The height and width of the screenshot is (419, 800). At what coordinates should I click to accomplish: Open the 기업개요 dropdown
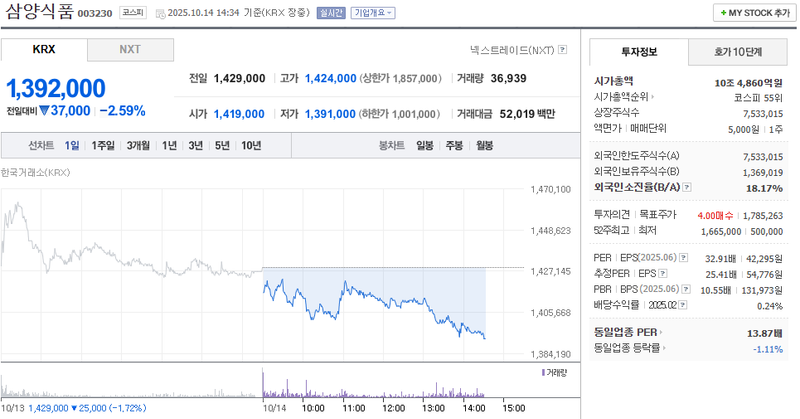[371, 13]
